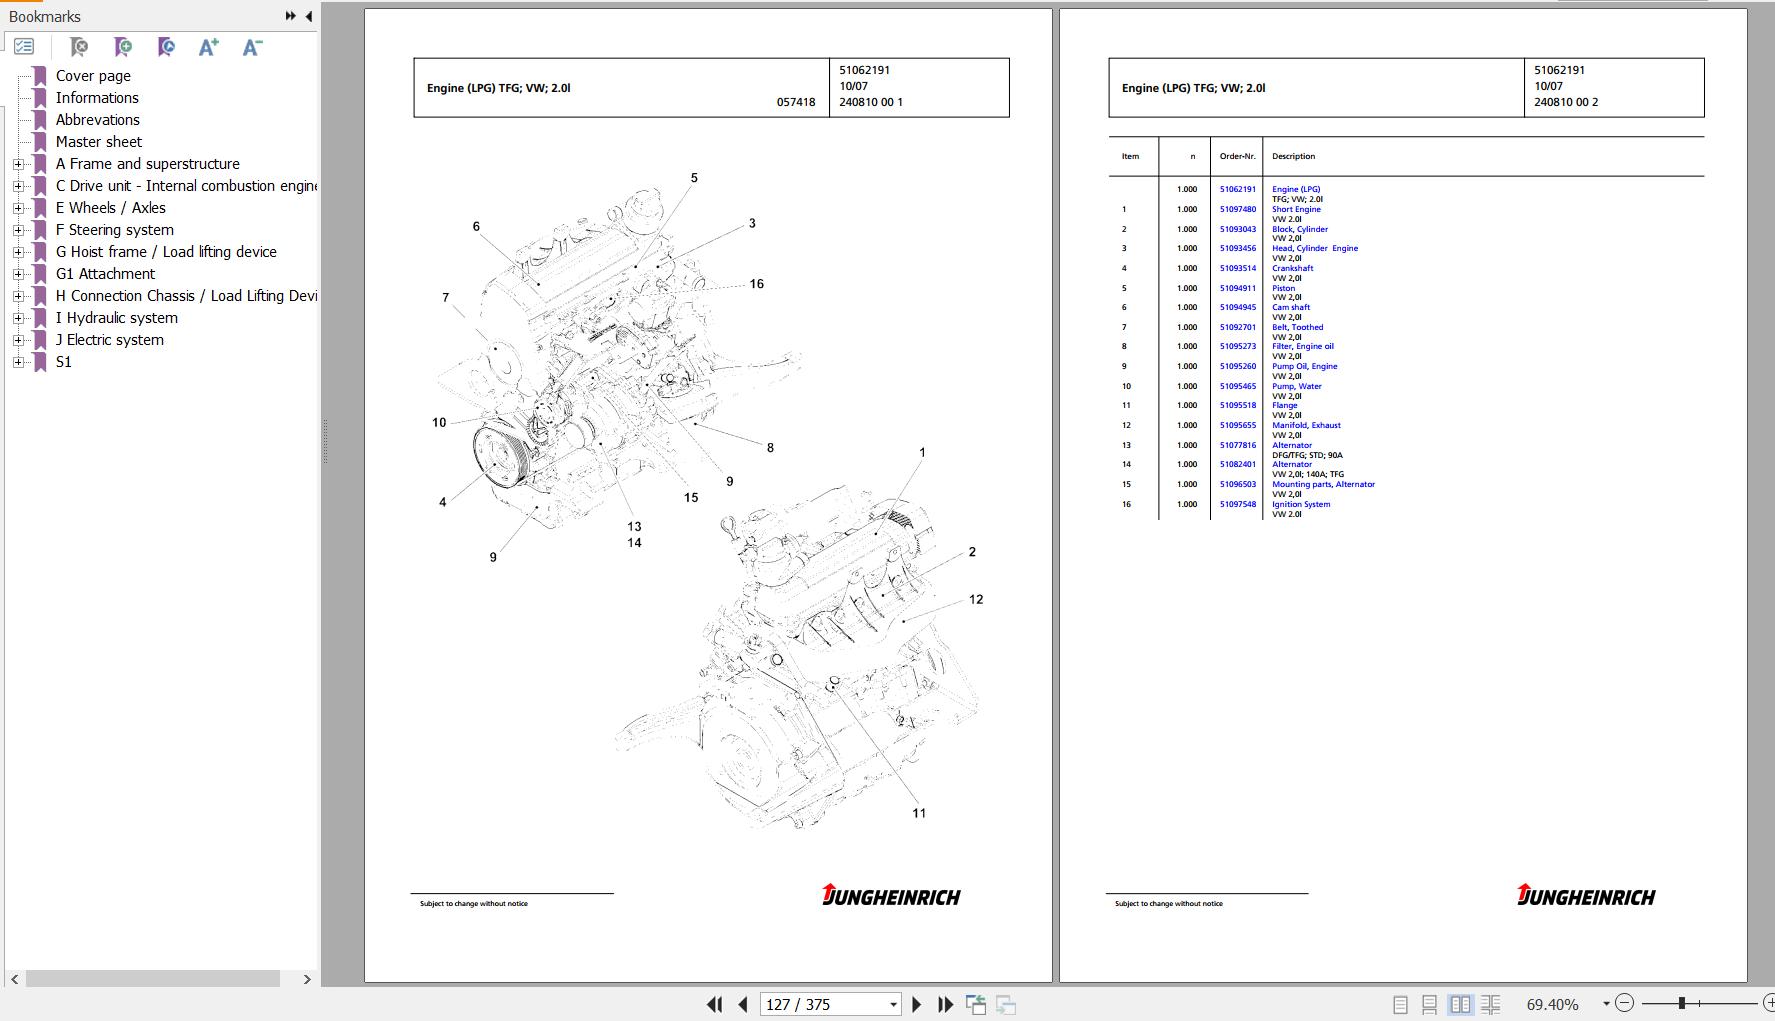
Task: Click the Block, Cylinder link
Action: [1300, 229]
